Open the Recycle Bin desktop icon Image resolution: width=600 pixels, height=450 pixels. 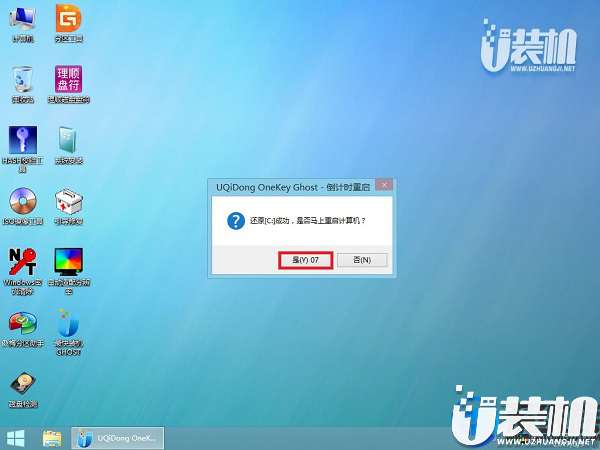pyautogui.click(x=23, y=84)
